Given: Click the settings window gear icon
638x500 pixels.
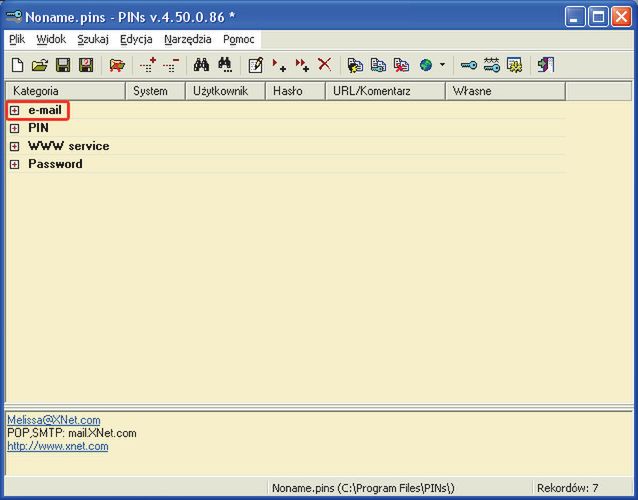Looking at the screenshot, I should (515, 65).
